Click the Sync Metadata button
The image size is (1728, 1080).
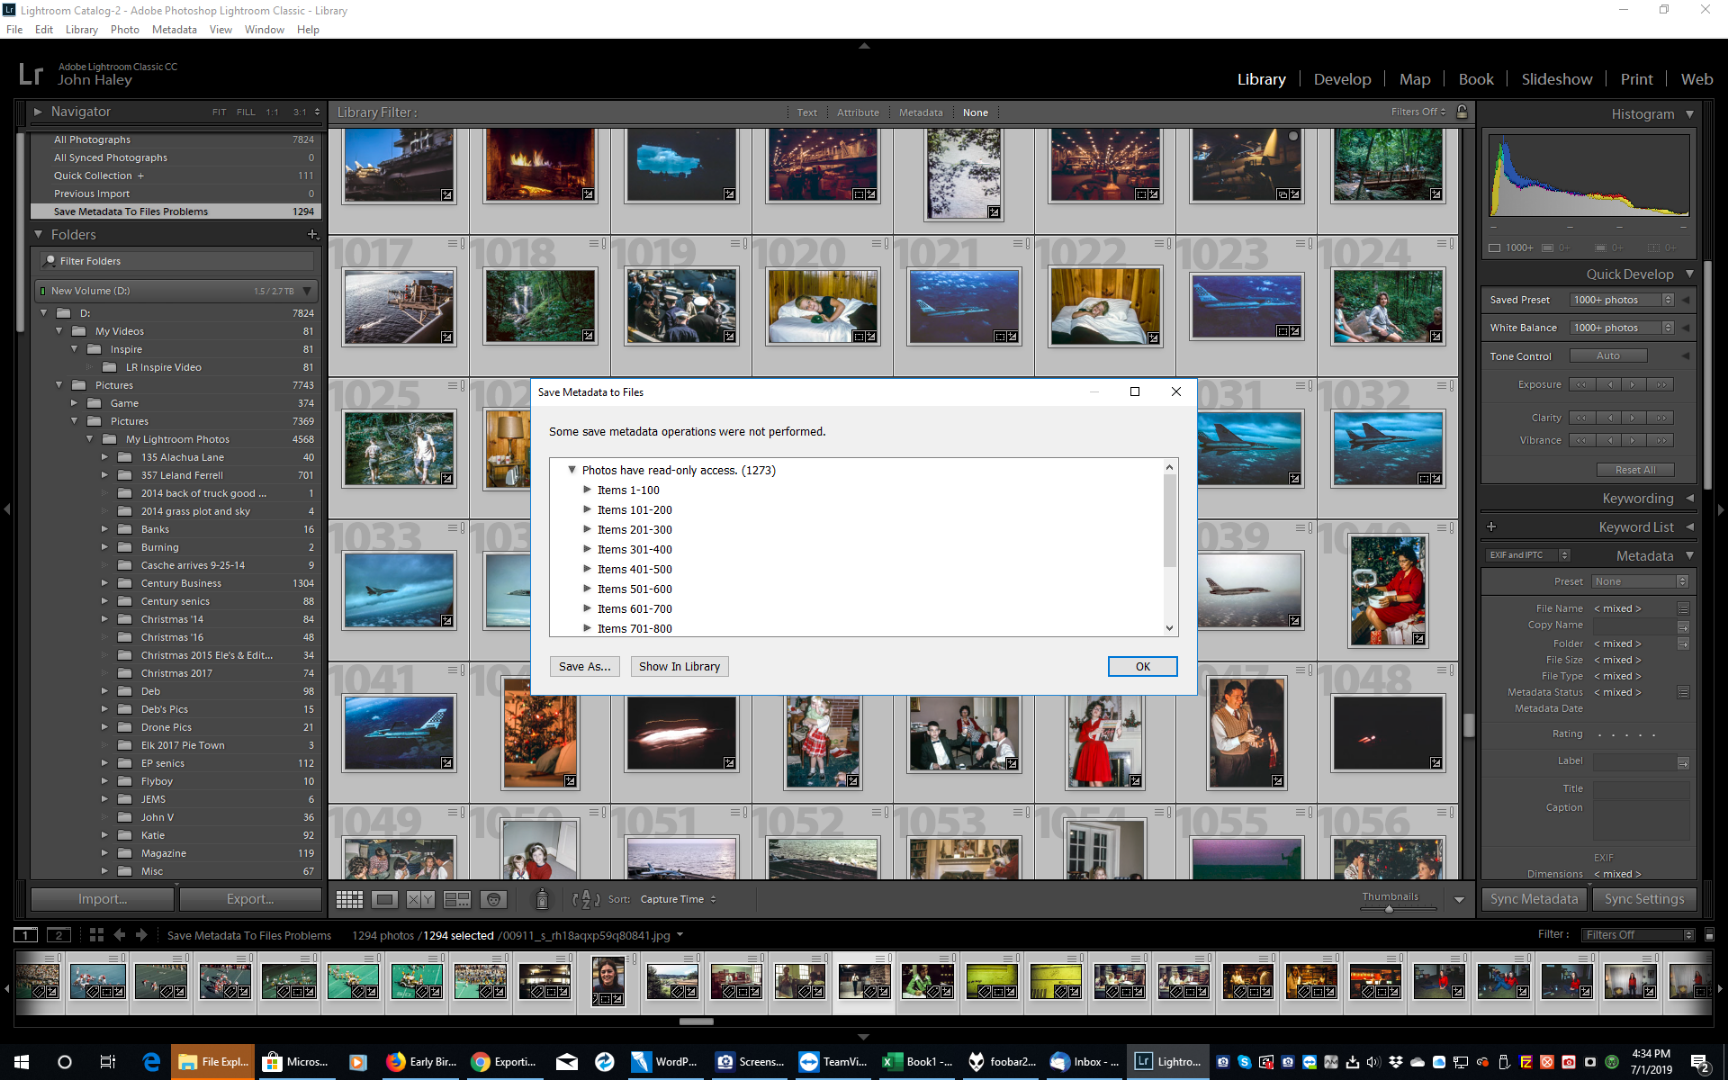tap(1534, 899)
